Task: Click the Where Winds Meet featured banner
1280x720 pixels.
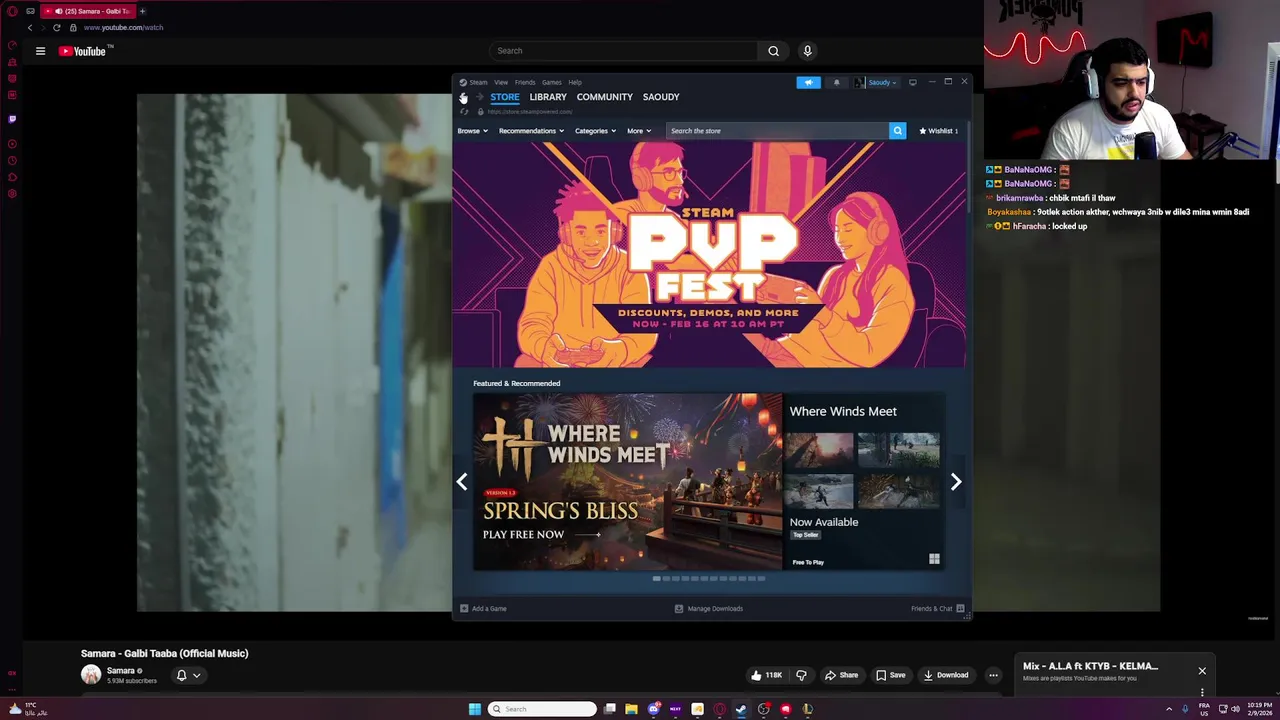Action: [x=628, y=482]
